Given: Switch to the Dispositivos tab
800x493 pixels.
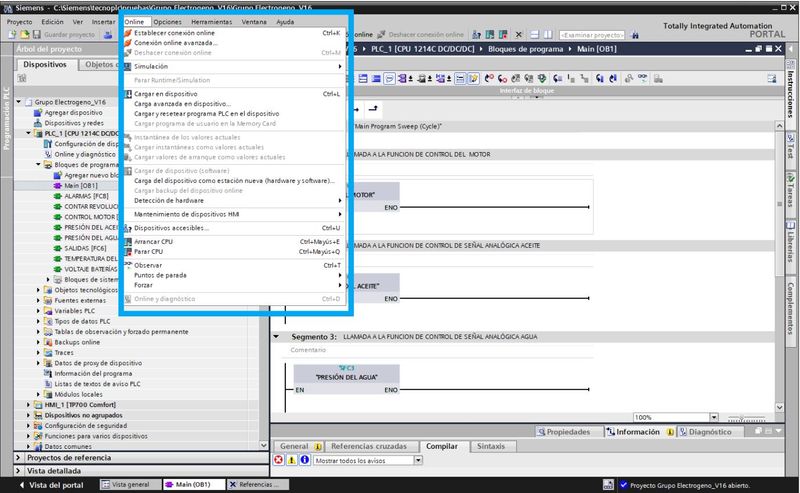Looking at the screenshot, I should (45, 64).
